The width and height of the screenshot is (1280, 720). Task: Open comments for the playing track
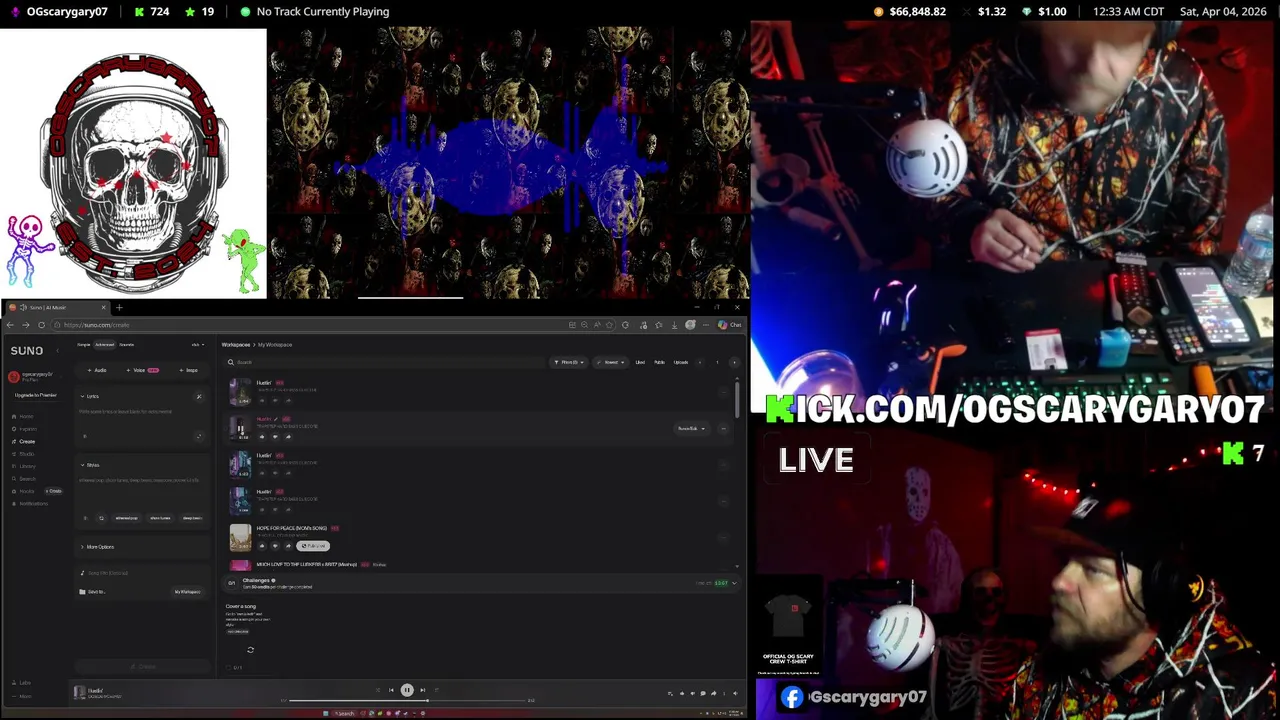coord(703,693)
